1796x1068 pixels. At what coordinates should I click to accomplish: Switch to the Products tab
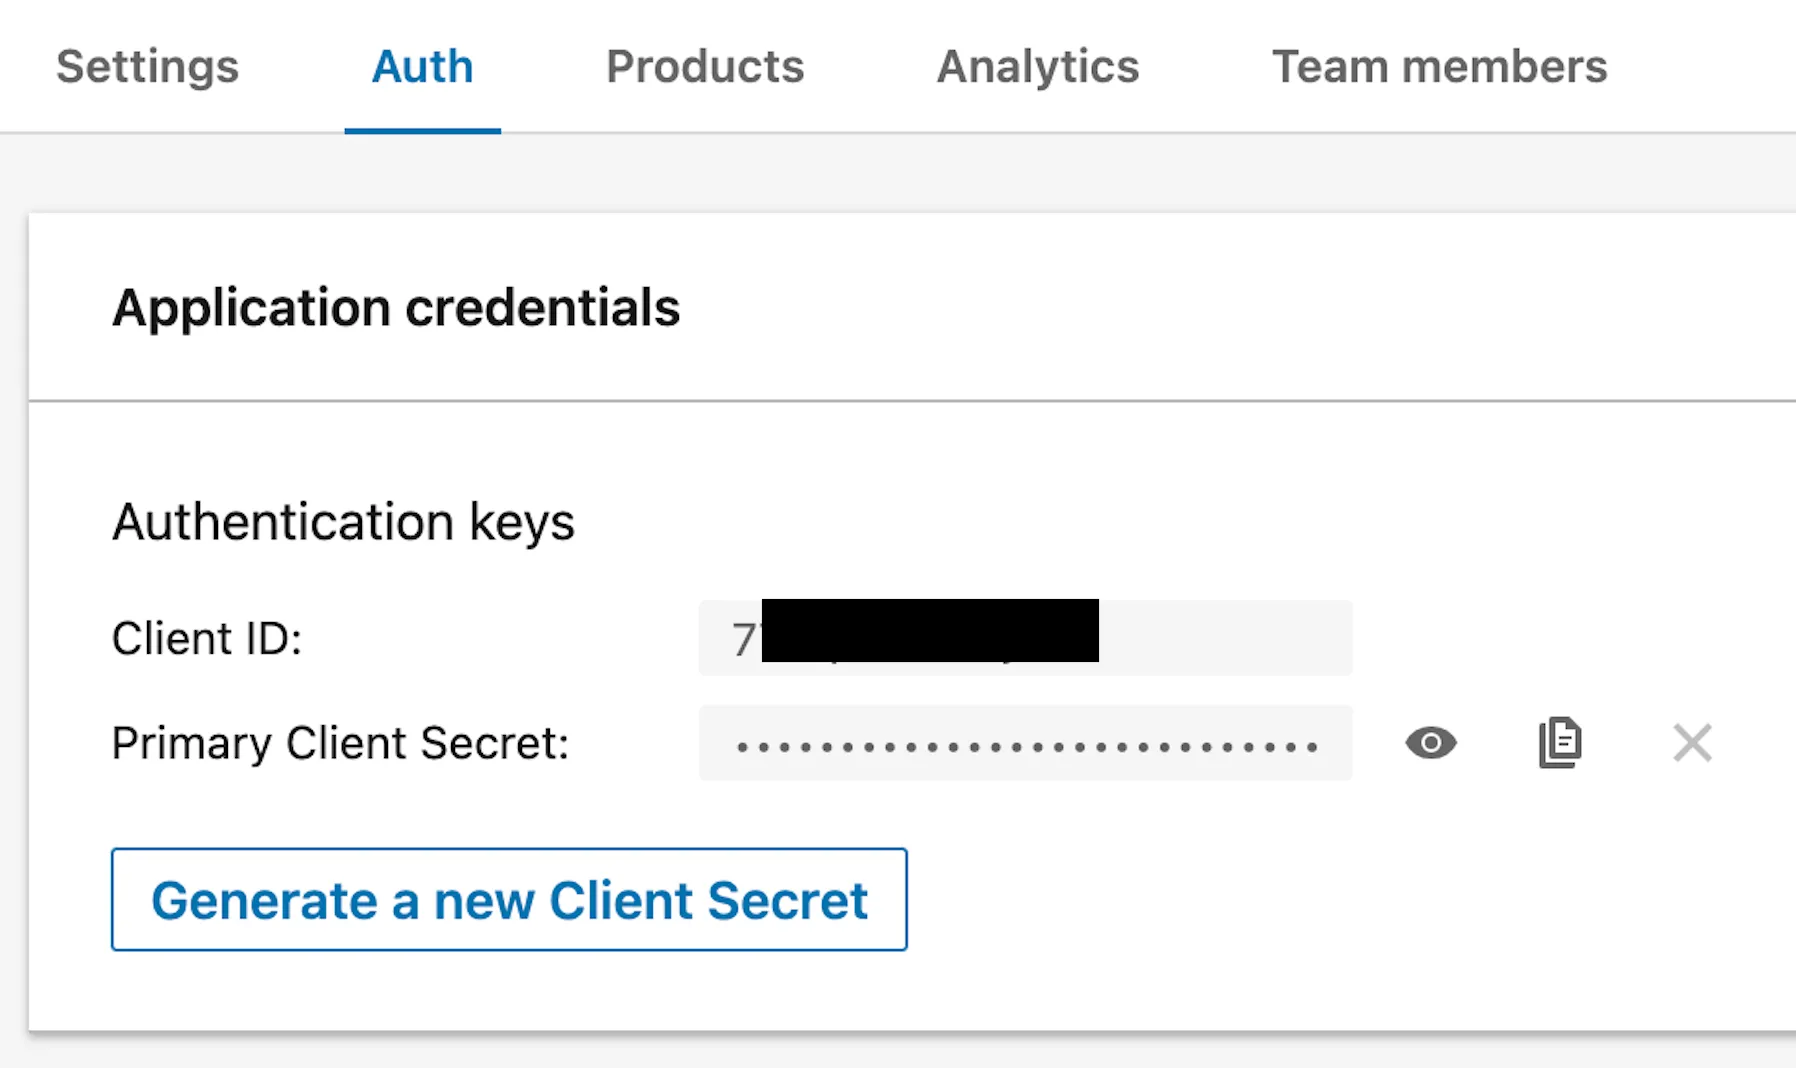point(705,66)
